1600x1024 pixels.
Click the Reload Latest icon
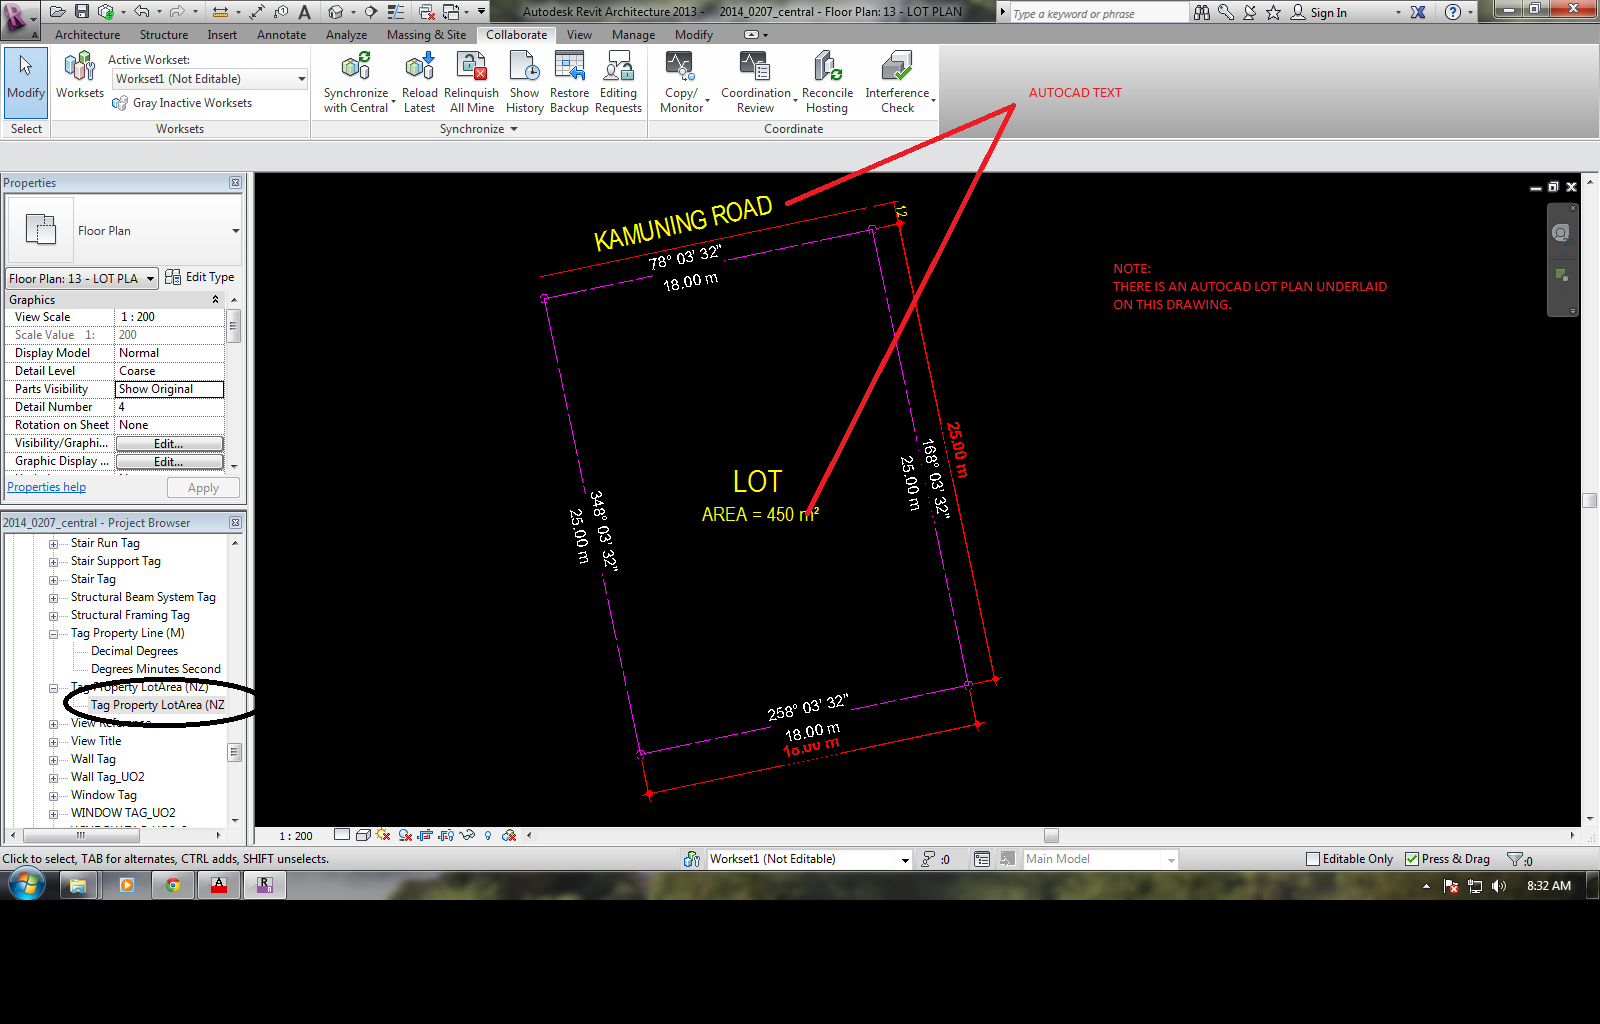click(419, 68)
